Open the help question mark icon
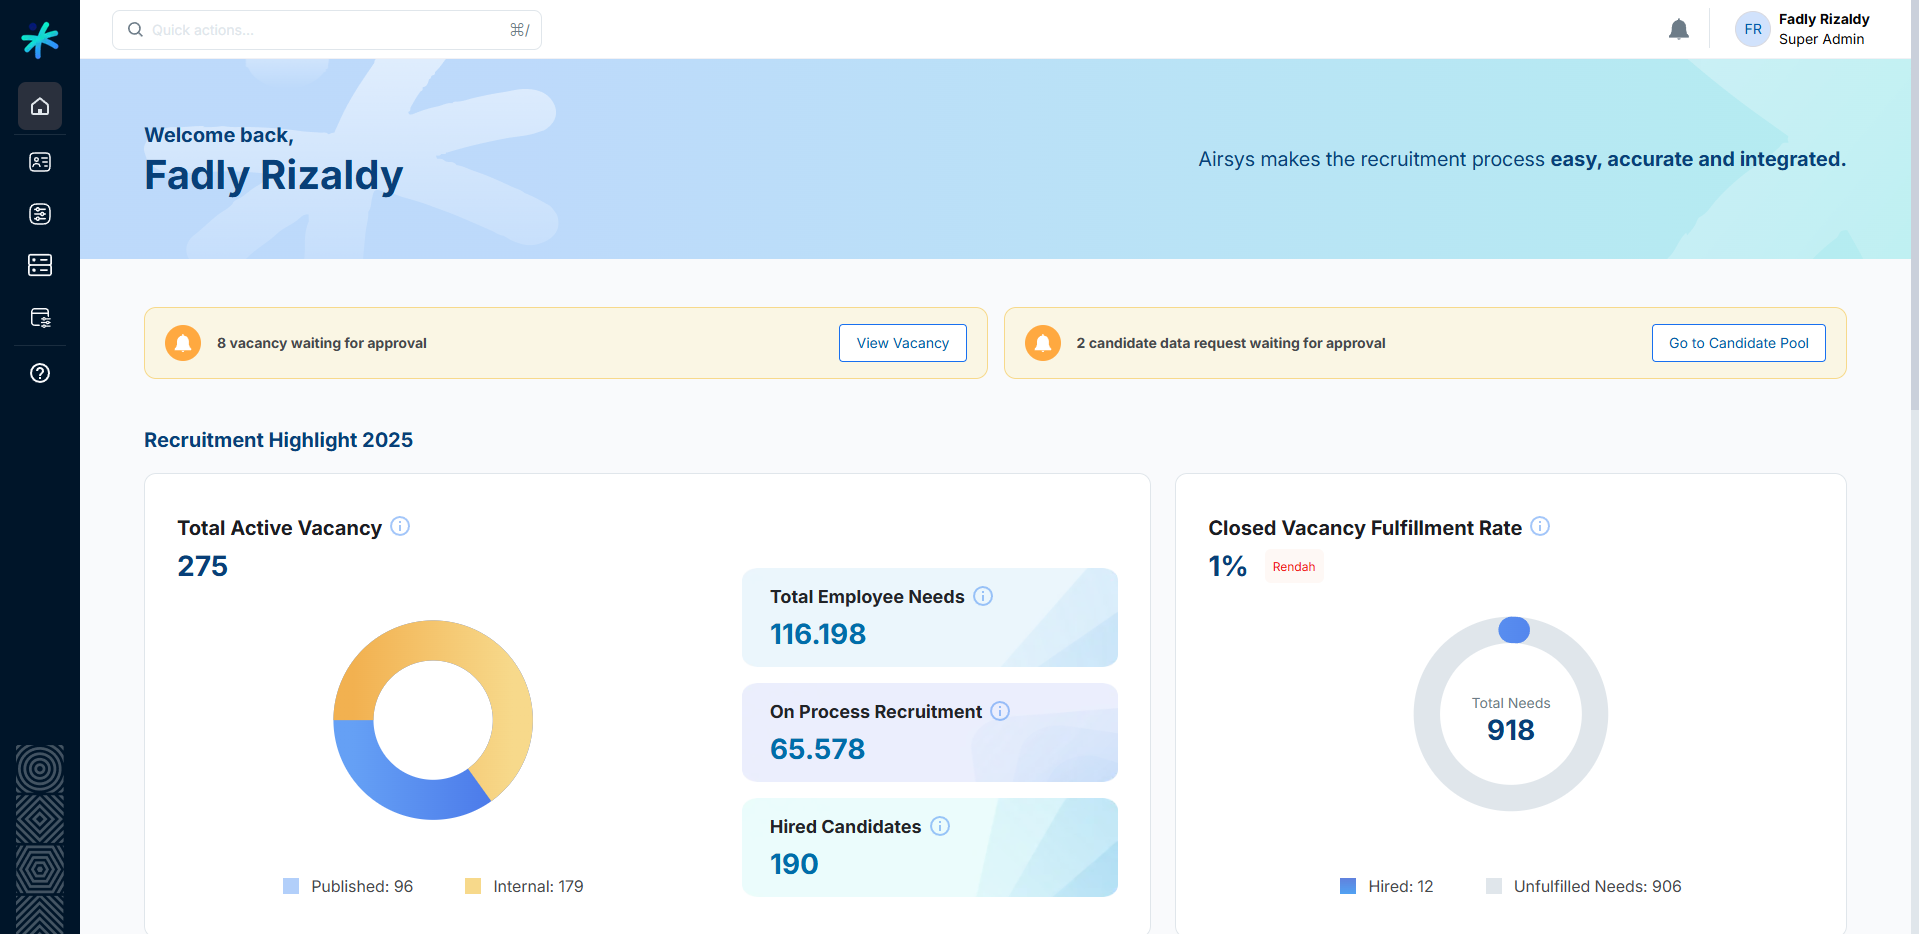 click(x=40, y=373)
